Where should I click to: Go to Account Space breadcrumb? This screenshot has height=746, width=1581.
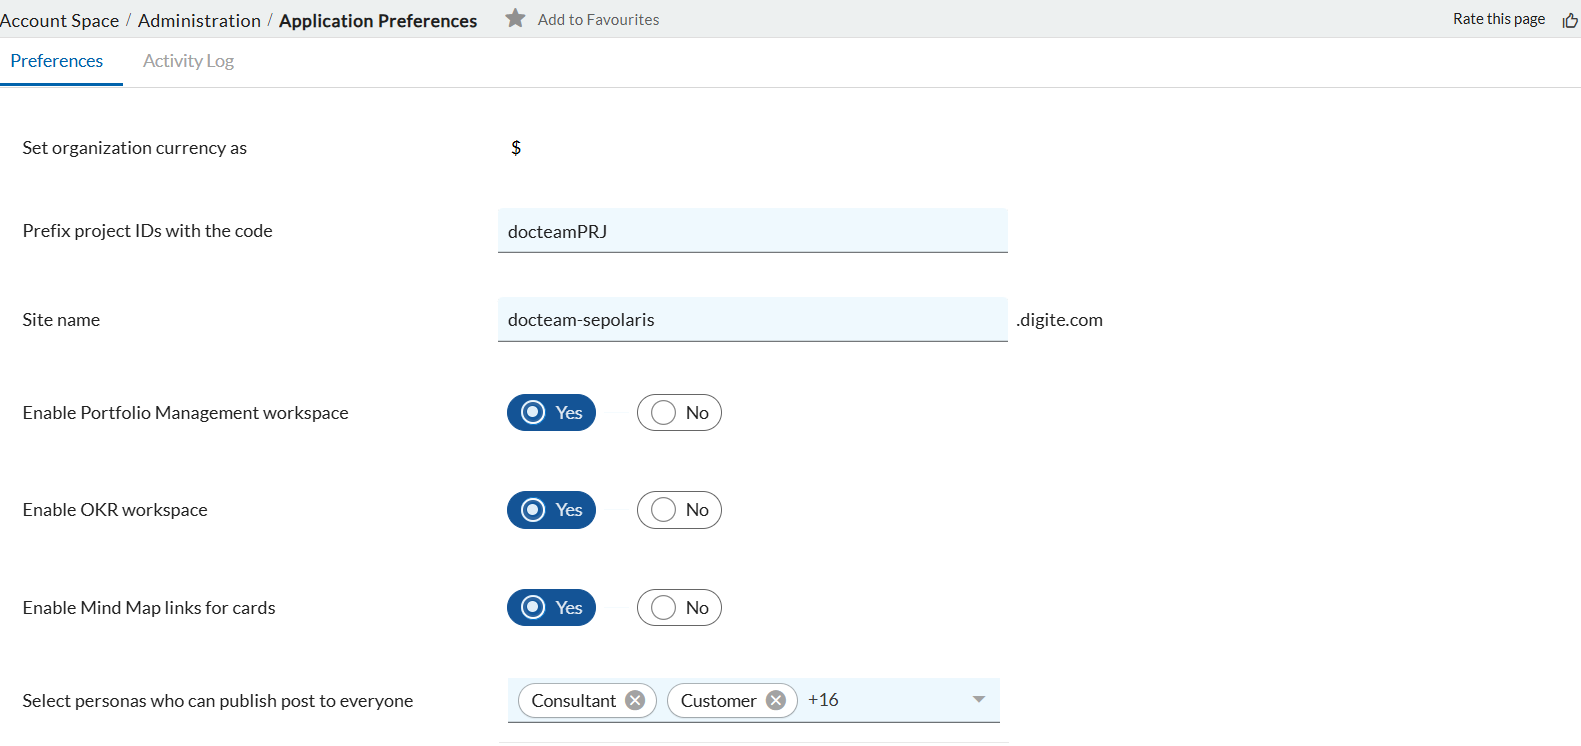[59, 20]
